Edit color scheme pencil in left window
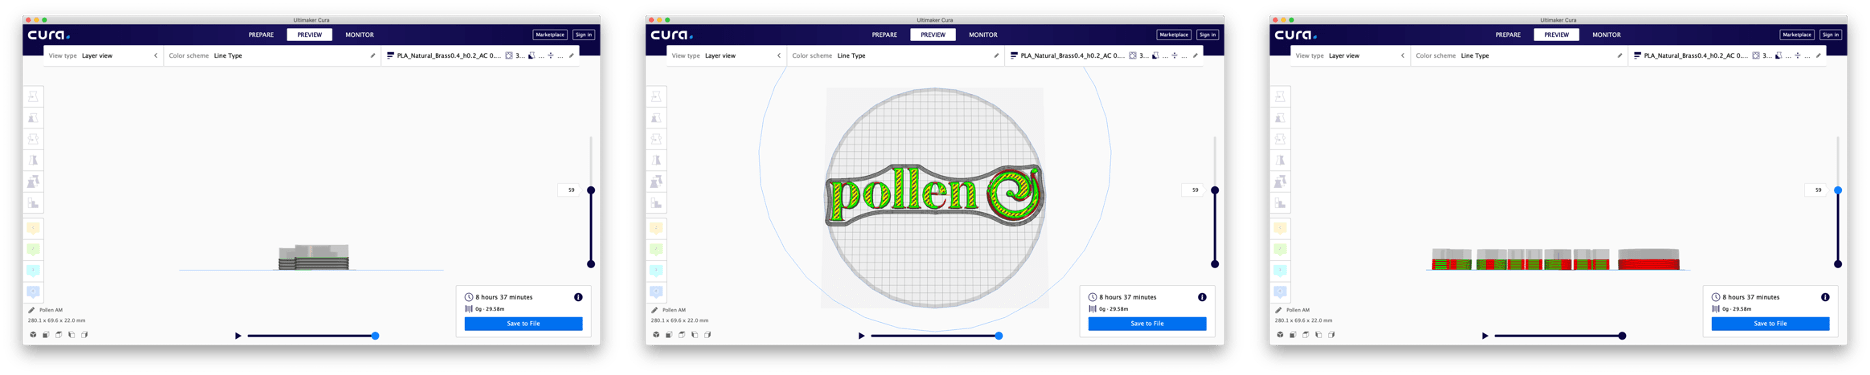 coord(373,56)
